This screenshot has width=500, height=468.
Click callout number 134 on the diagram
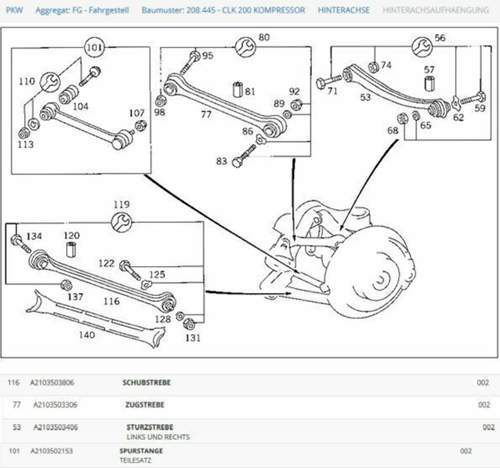pos(34,236)
